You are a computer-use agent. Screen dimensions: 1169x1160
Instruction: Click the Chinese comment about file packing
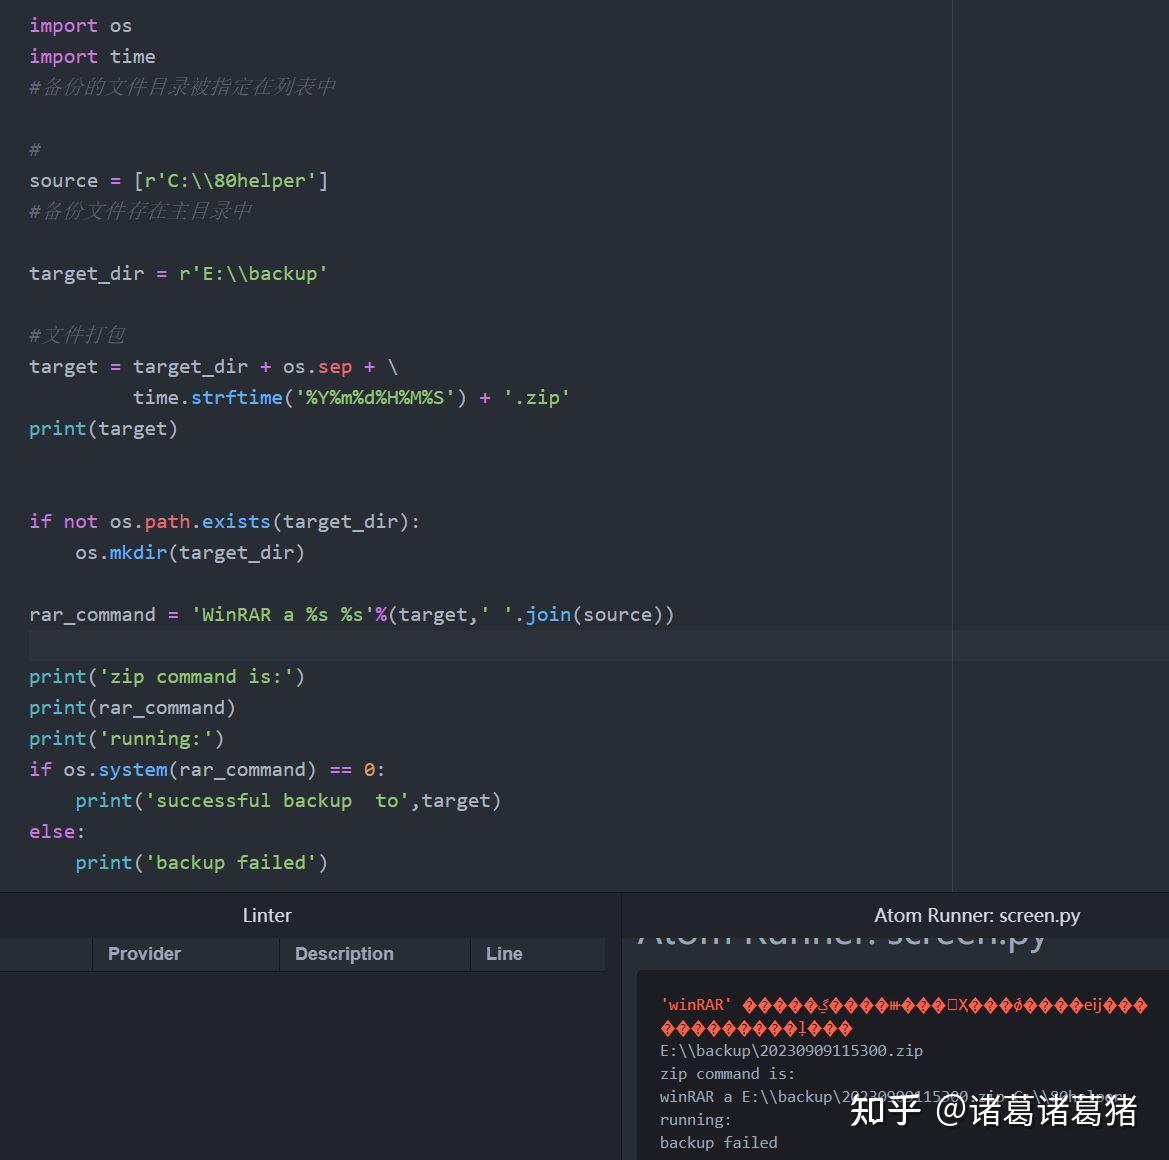(x=77, y=334)
